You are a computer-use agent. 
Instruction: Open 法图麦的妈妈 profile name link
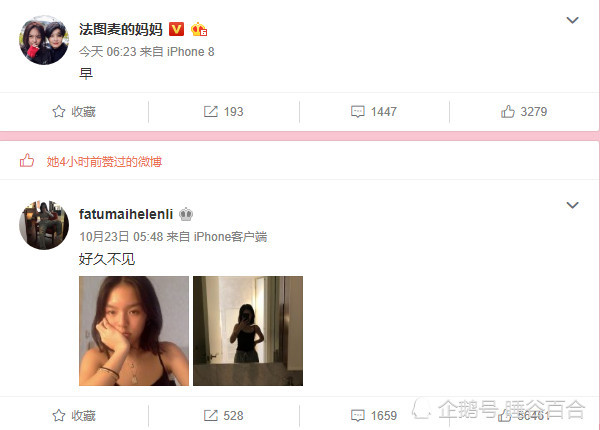coord(121,29)
